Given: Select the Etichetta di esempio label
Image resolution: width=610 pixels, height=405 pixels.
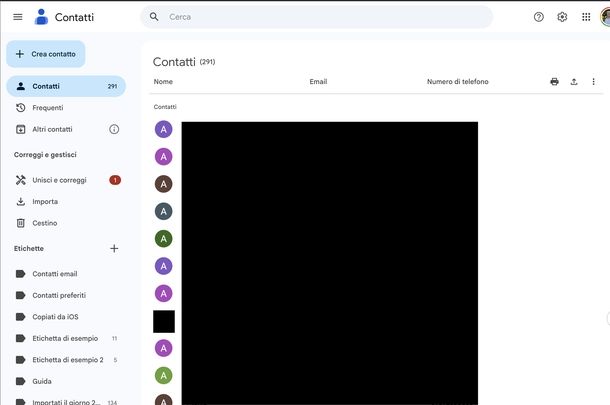Looking at the screenshot, I should tap(66, 338).
